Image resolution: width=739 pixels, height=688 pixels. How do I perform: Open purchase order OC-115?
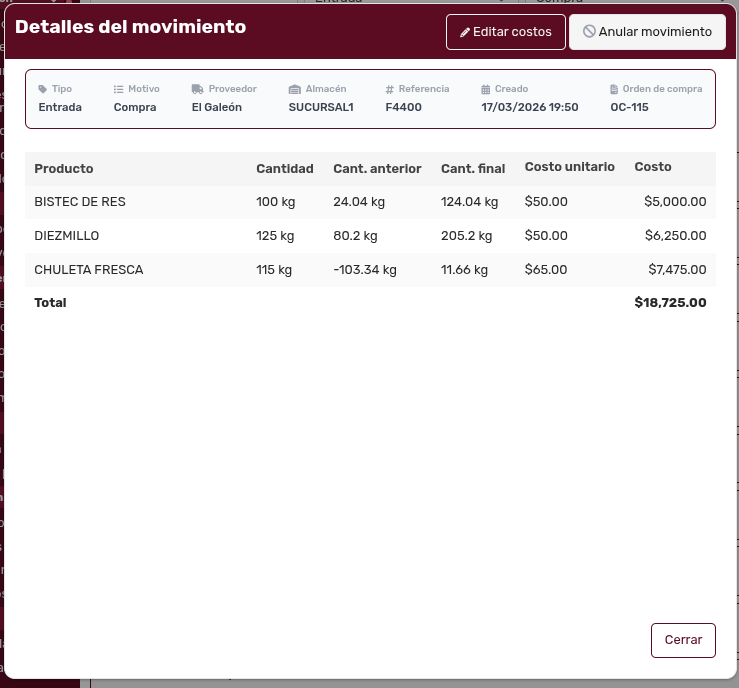point(629,107)
